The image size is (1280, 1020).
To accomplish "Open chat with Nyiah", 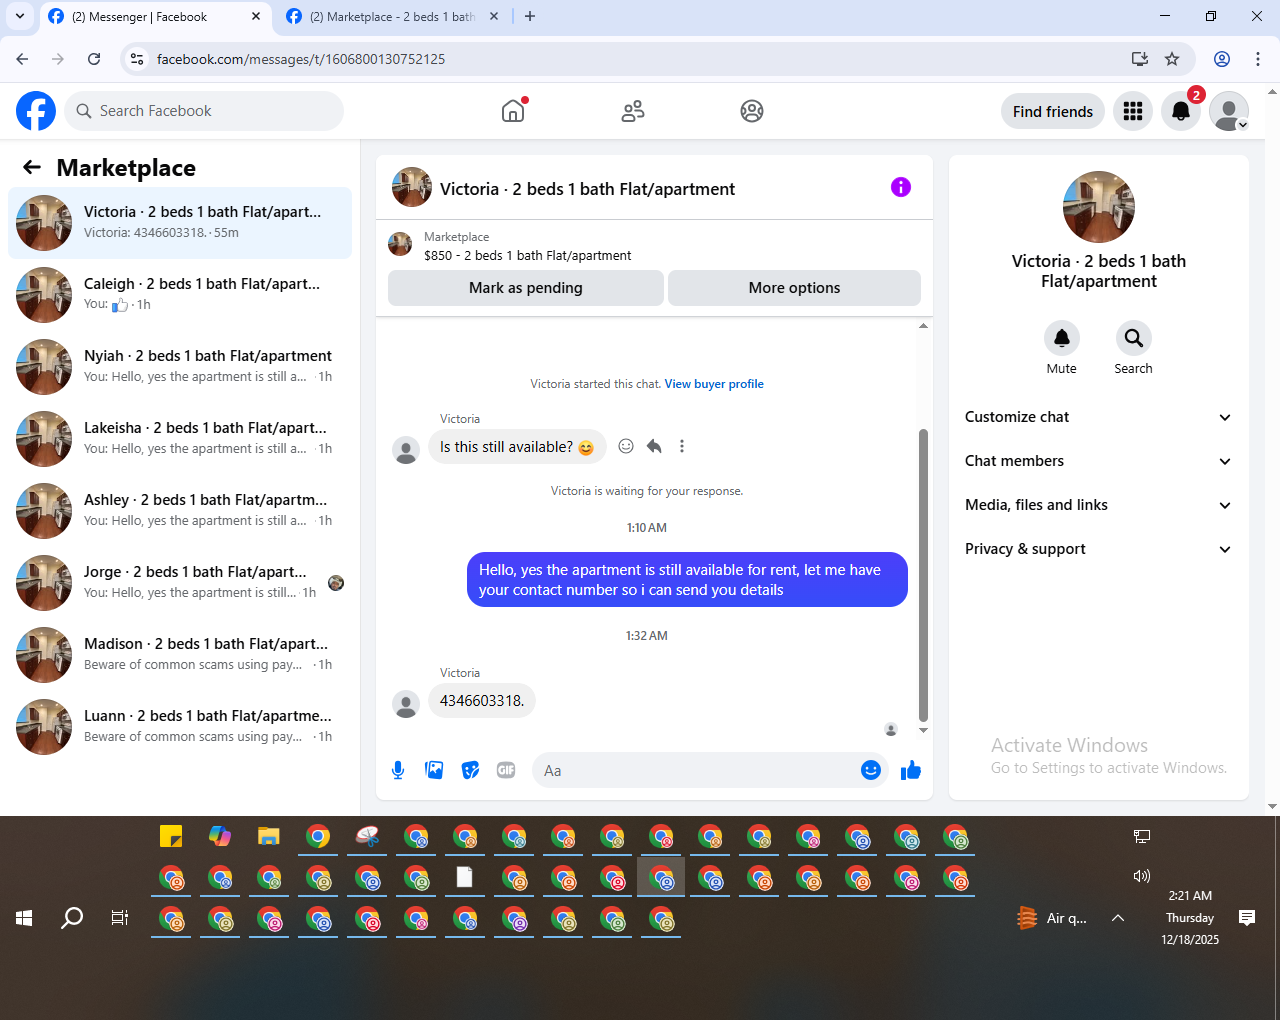I will 180,366.
